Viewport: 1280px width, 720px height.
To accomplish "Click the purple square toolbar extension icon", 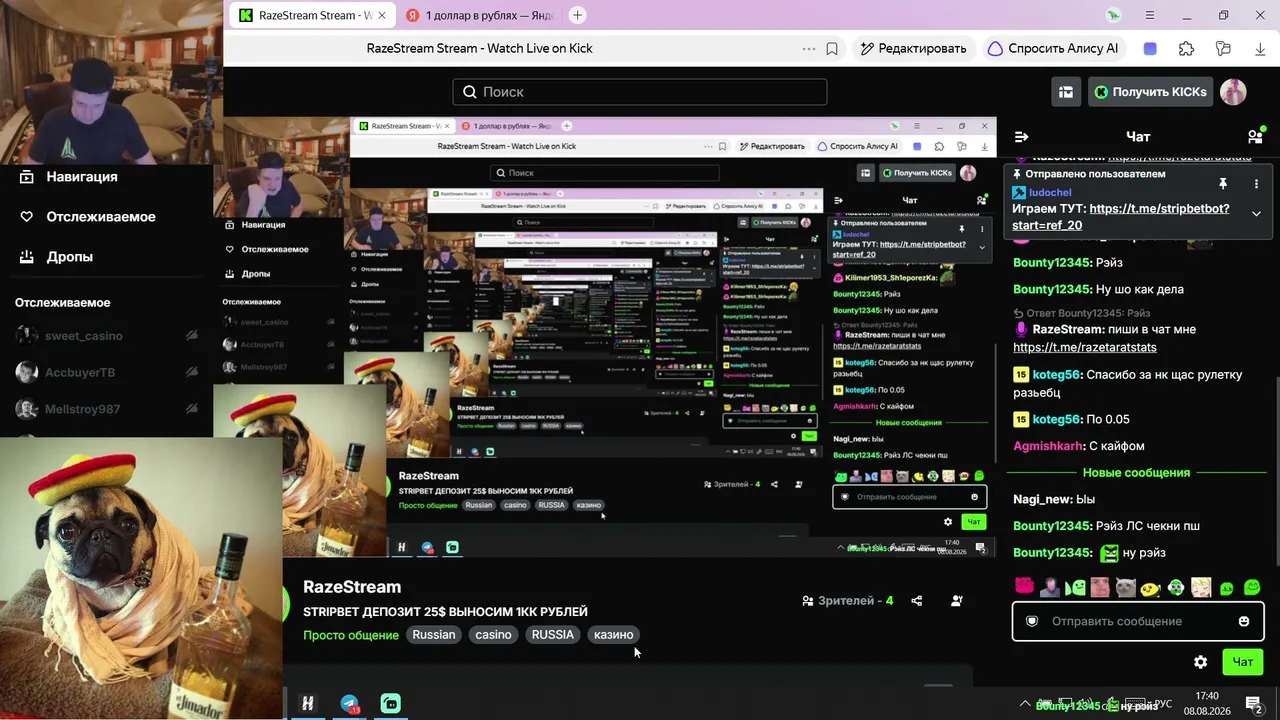I will [x=1150, y=48].
